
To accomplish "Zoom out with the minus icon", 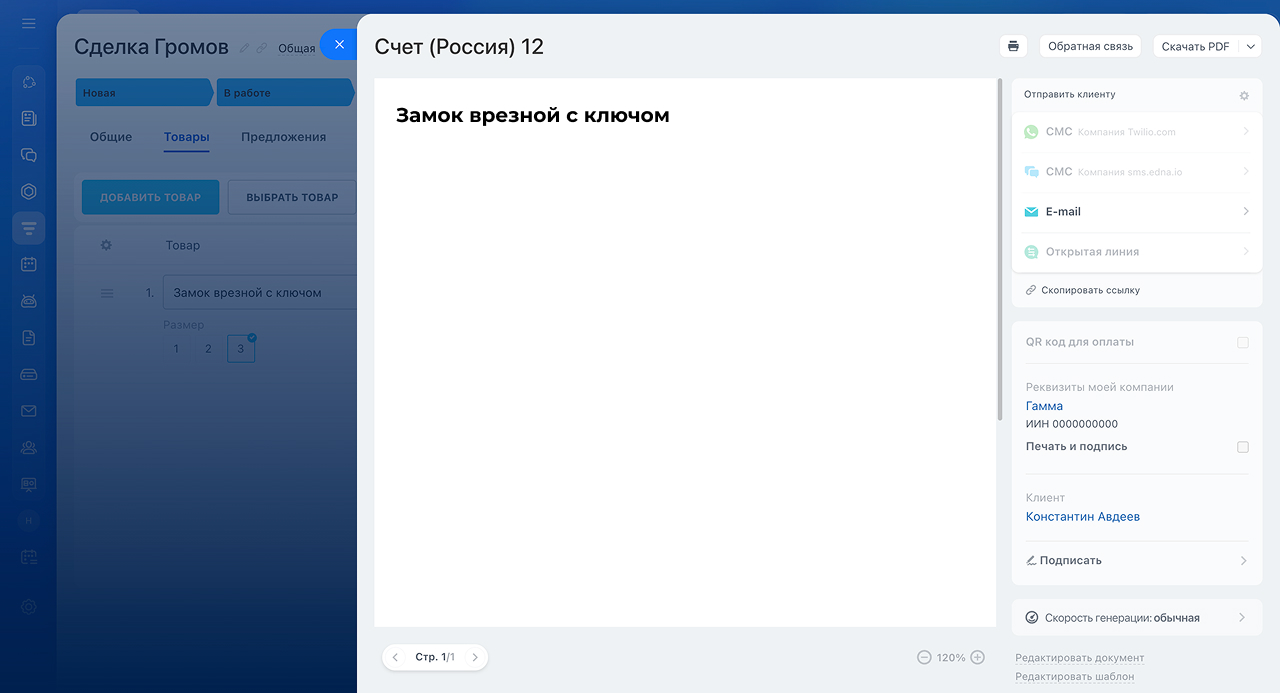I will 924,657.
